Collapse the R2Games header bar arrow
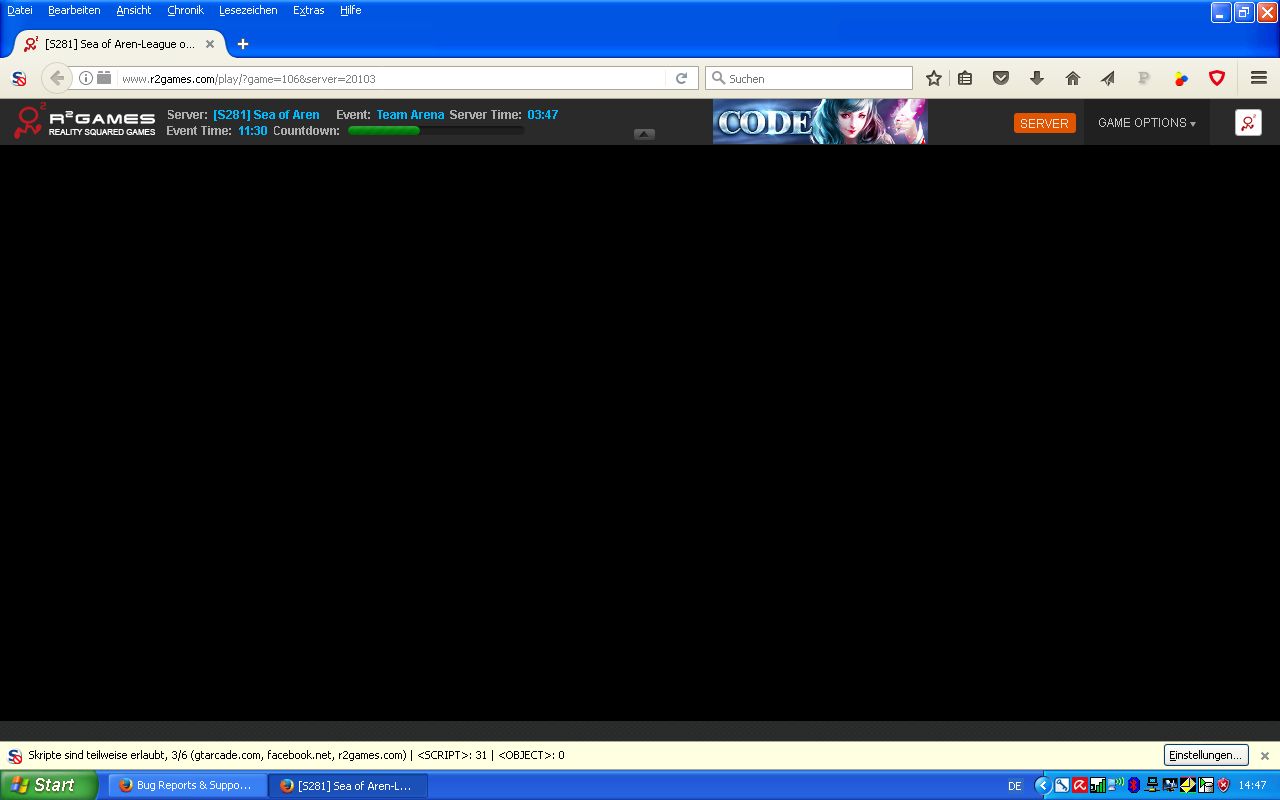This screenshot has height=800, width=1280. (644, 134)
